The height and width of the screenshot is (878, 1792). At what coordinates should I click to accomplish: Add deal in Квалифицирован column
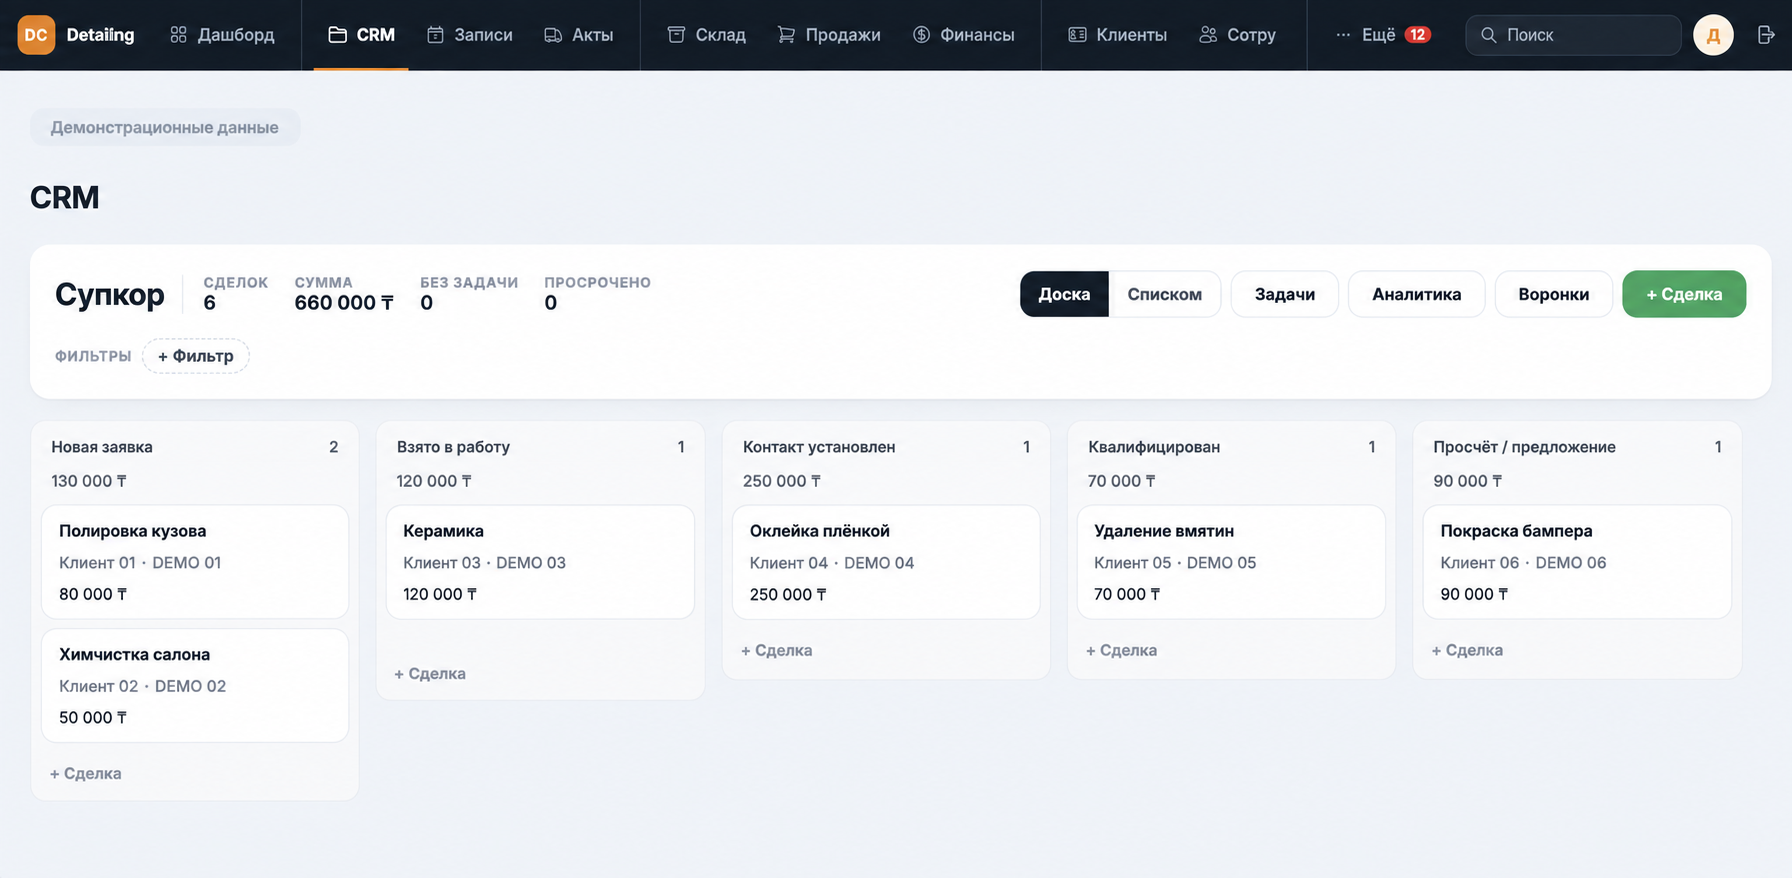pyautogui.click(x=1122, y=650)
